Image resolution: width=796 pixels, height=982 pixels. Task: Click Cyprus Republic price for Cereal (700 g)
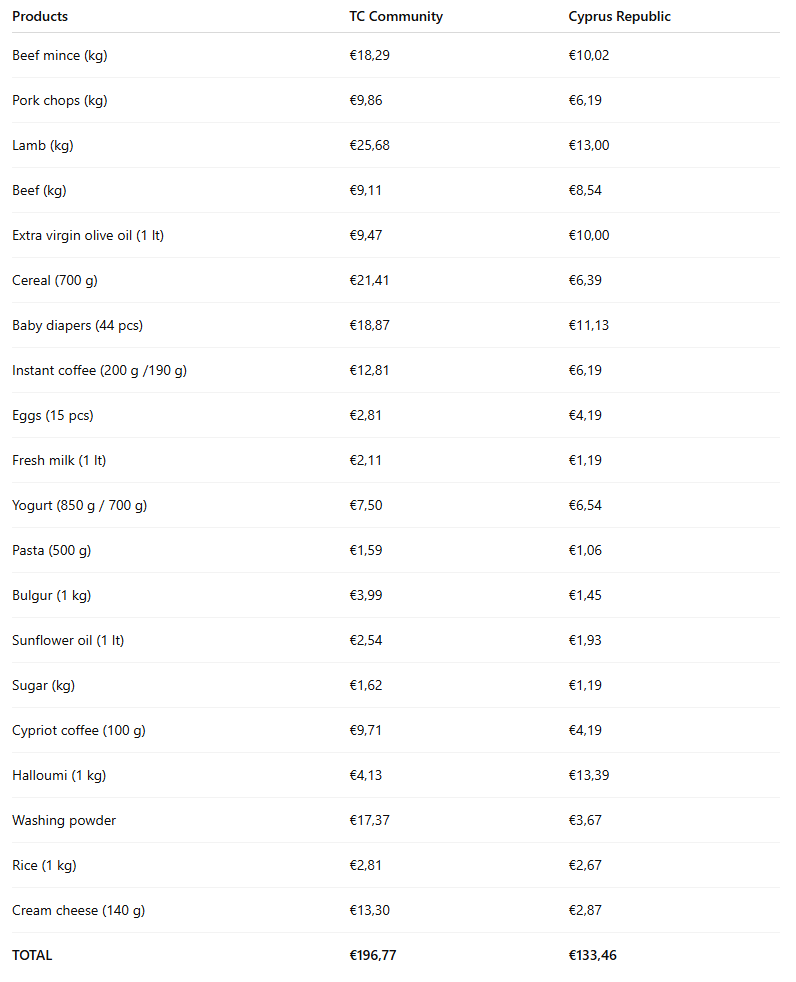585,280
